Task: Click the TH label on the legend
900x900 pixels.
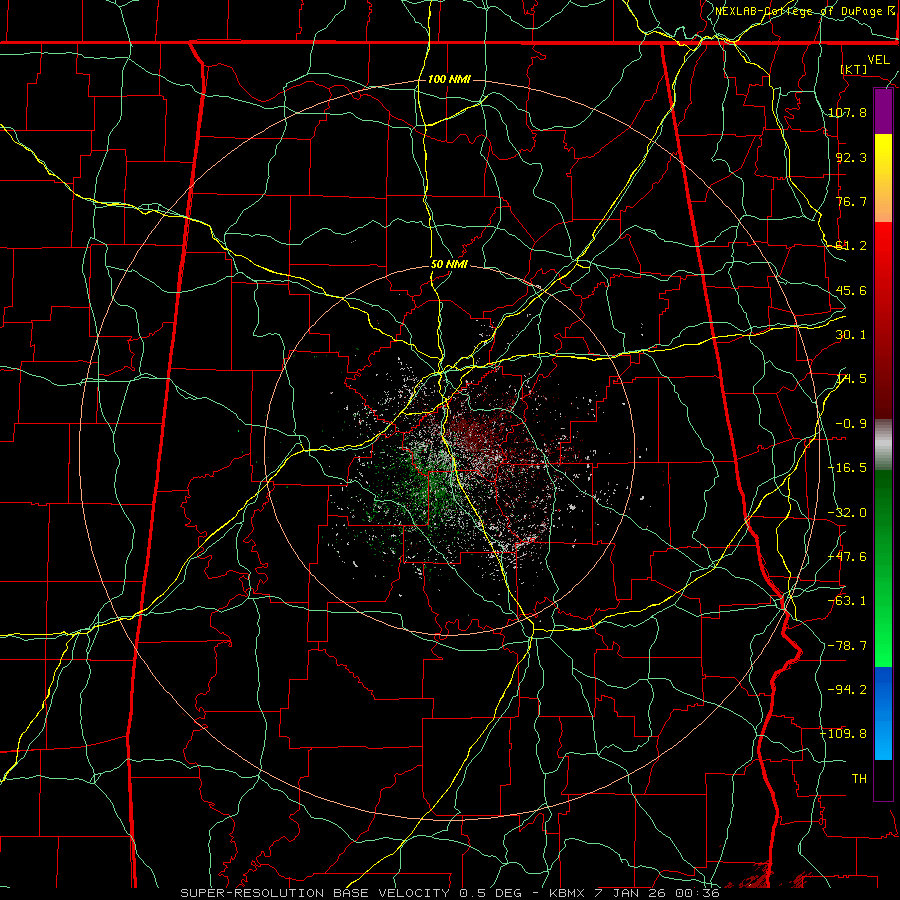Action: pyautogui.click(x=859, y=778)
